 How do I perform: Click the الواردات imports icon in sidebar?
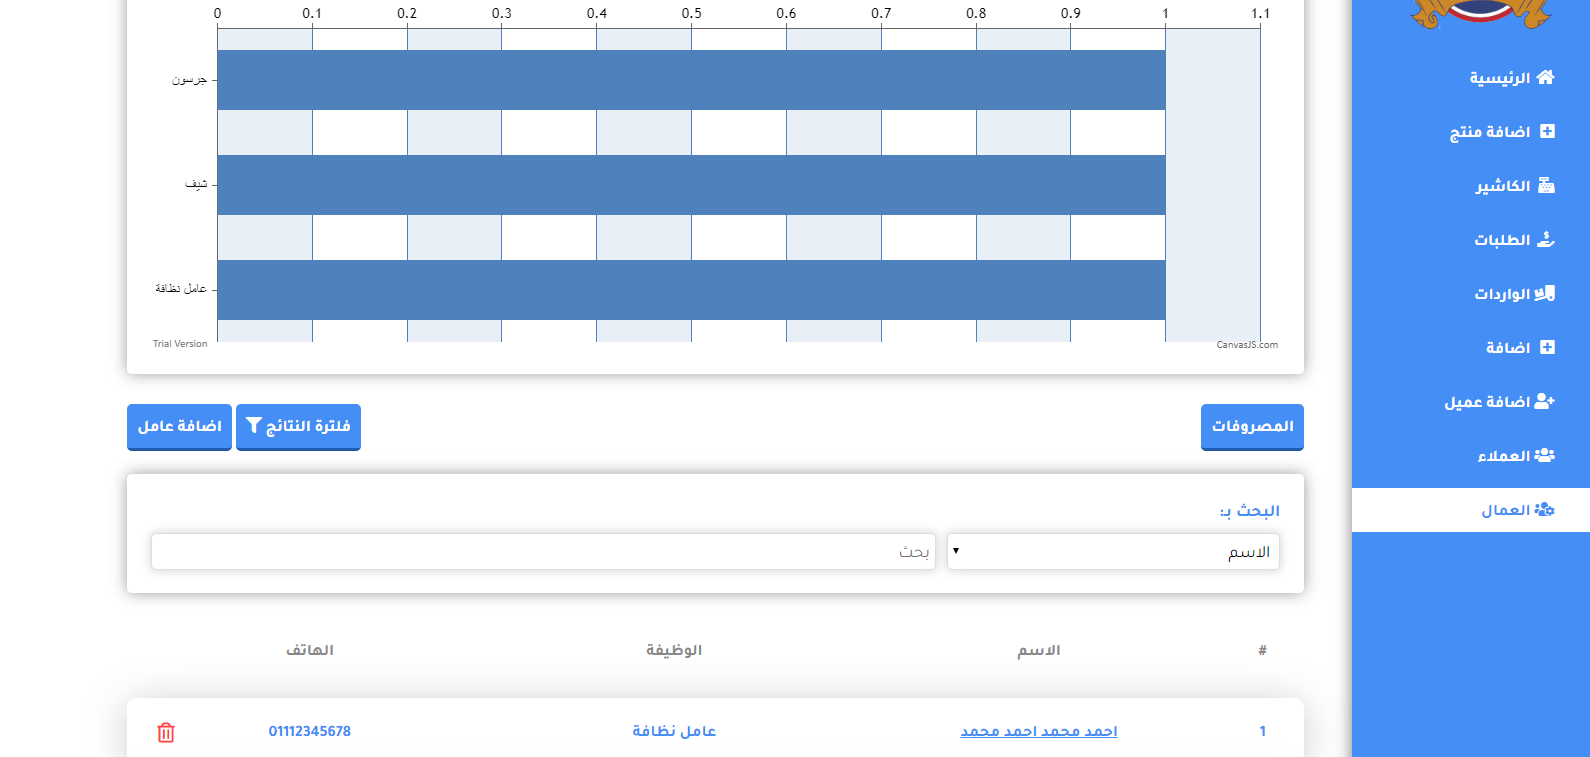coord(1545,294)
